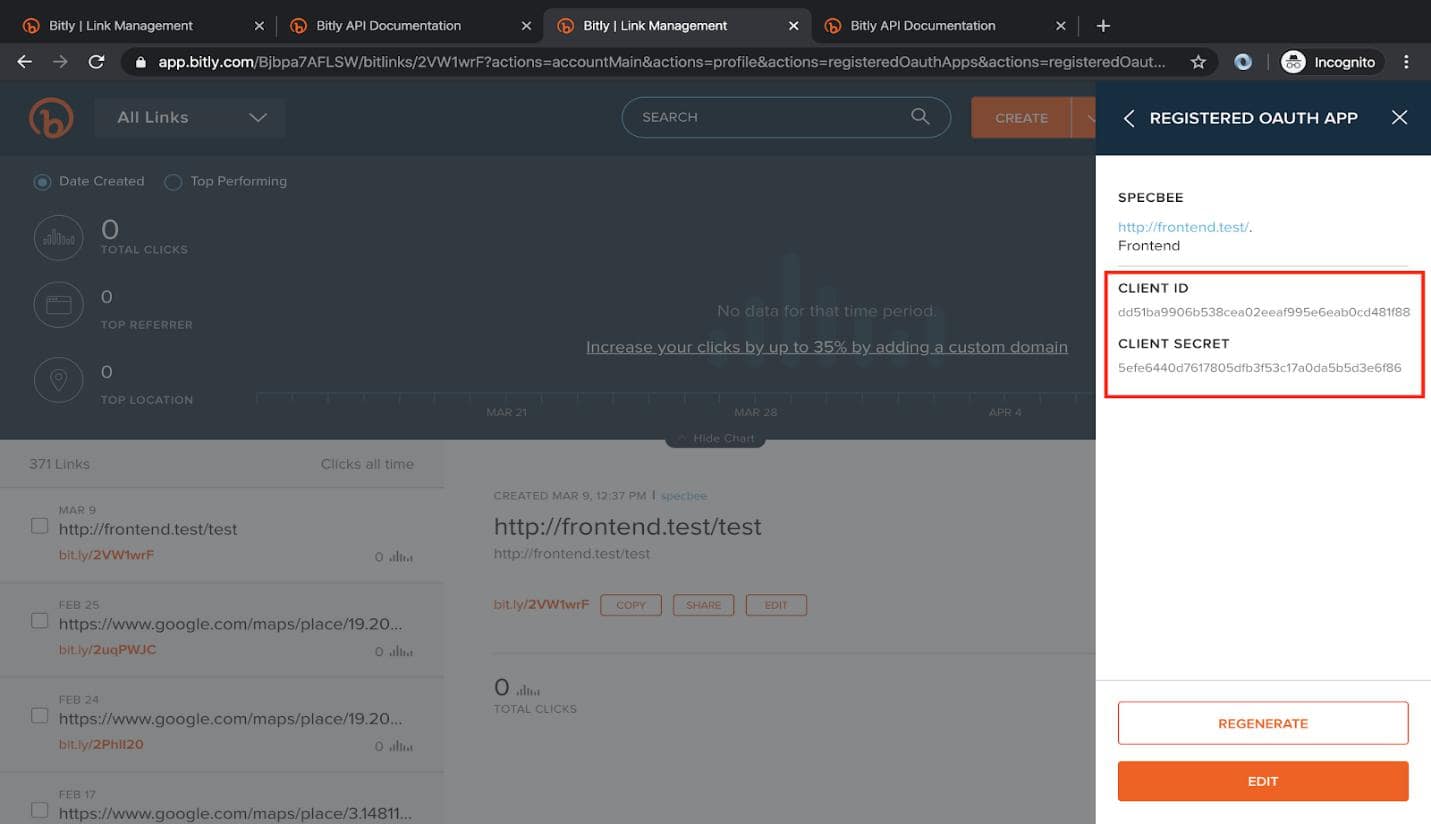
Task: Close the first Bitly Link Management tab
Action: (259, 26)
